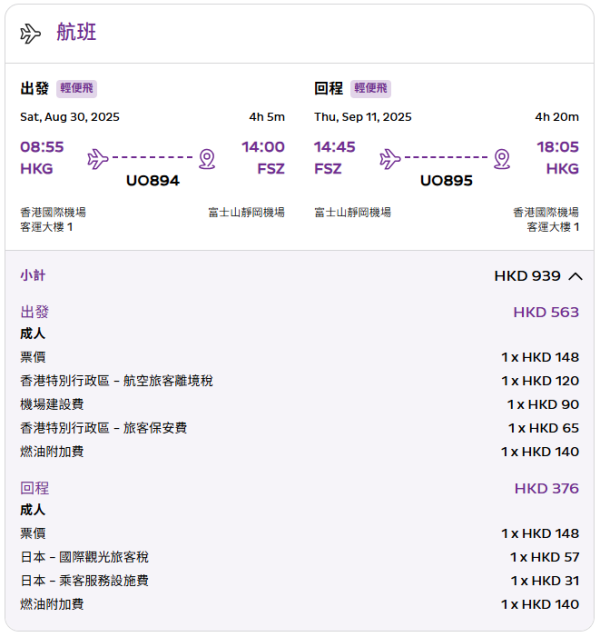Click the plane icon on the UO895 route
600x637 pixels.
(390, 158)
